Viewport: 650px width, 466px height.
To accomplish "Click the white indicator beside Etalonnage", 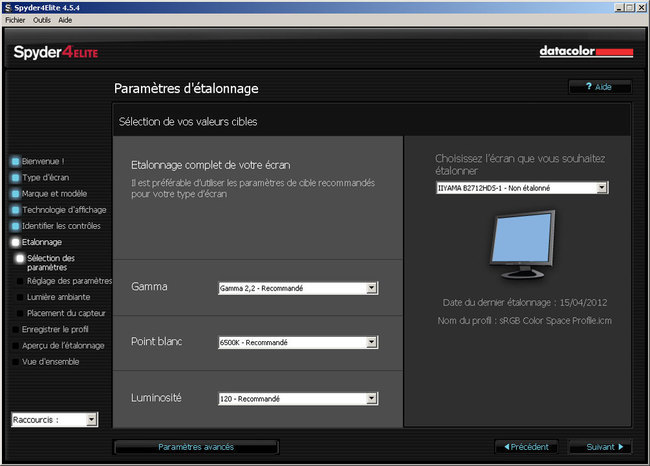I will click(x=15, y=242).
